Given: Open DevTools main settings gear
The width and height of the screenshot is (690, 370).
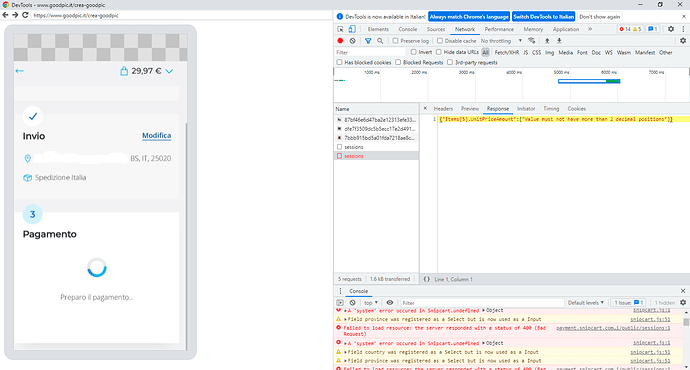Looking at the screenshot, I should pyautogui.click(x=671, y=29).
